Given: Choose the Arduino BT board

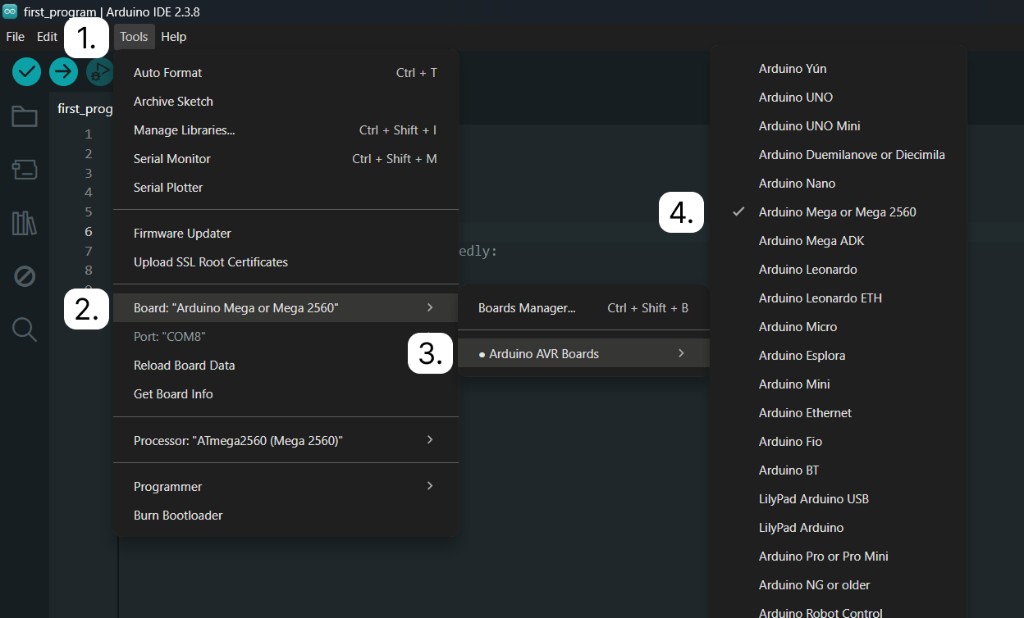Looking at the screenshot, I should point(839,470).
